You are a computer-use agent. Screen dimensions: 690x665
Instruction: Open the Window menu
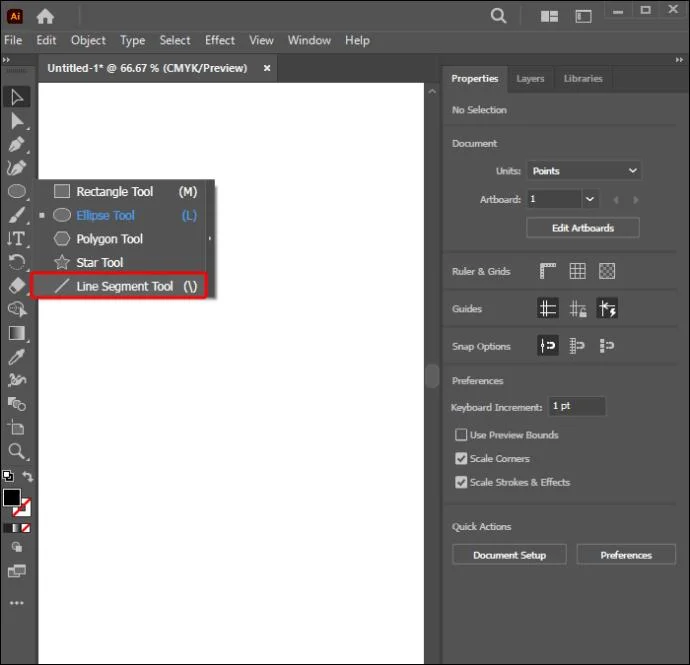tap(309, 40)
